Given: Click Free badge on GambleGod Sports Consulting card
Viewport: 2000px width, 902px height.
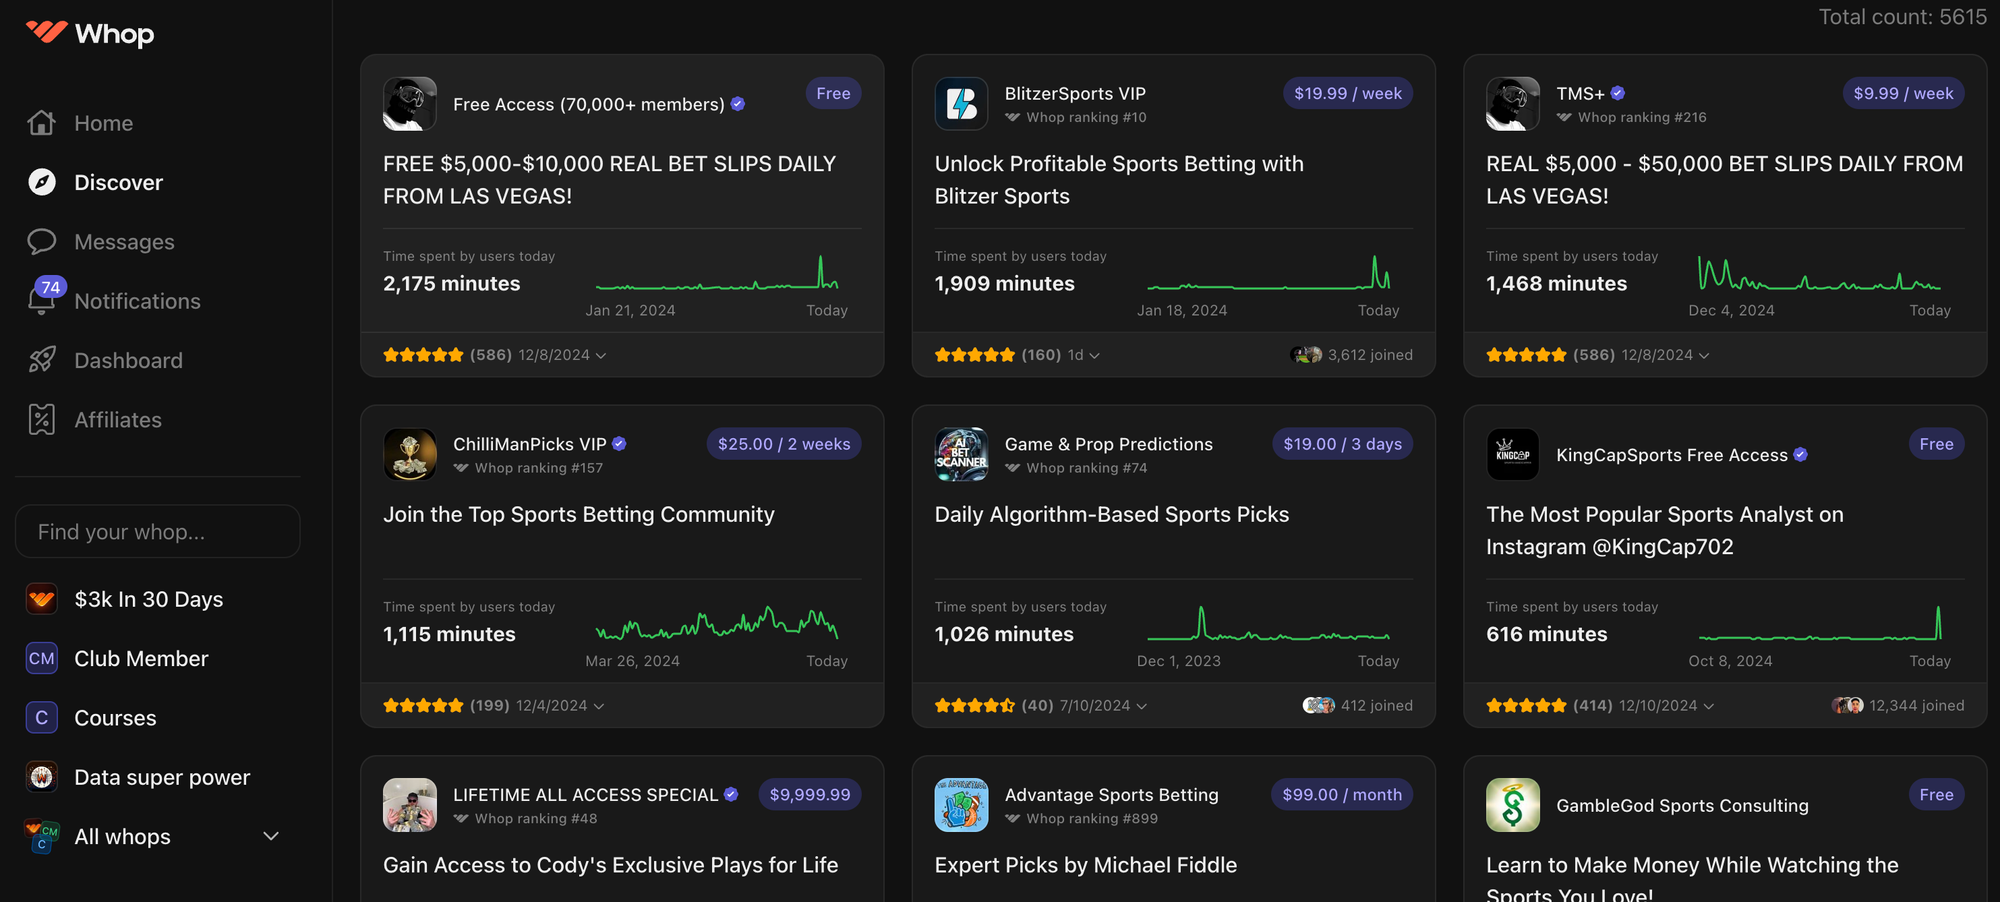Looking at the screenshot, I should click(1936, 795).
